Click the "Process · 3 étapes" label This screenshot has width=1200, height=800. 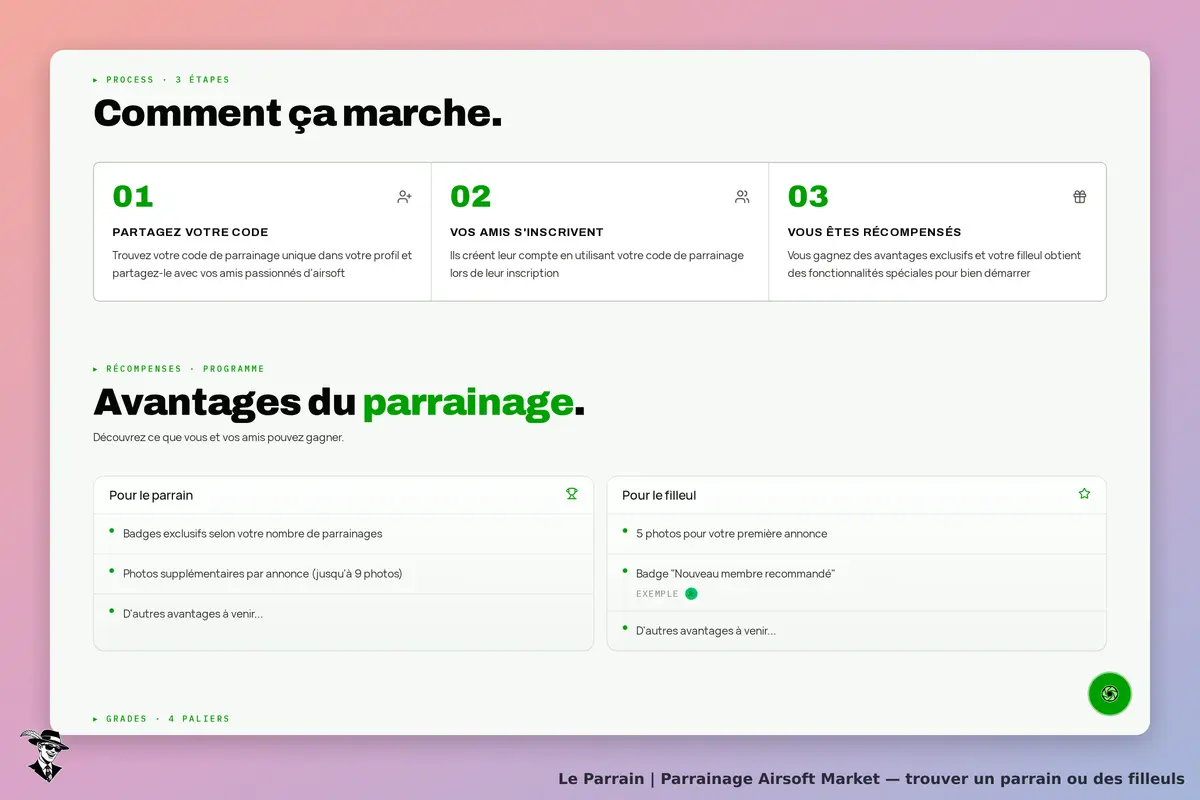coord(161,80)
